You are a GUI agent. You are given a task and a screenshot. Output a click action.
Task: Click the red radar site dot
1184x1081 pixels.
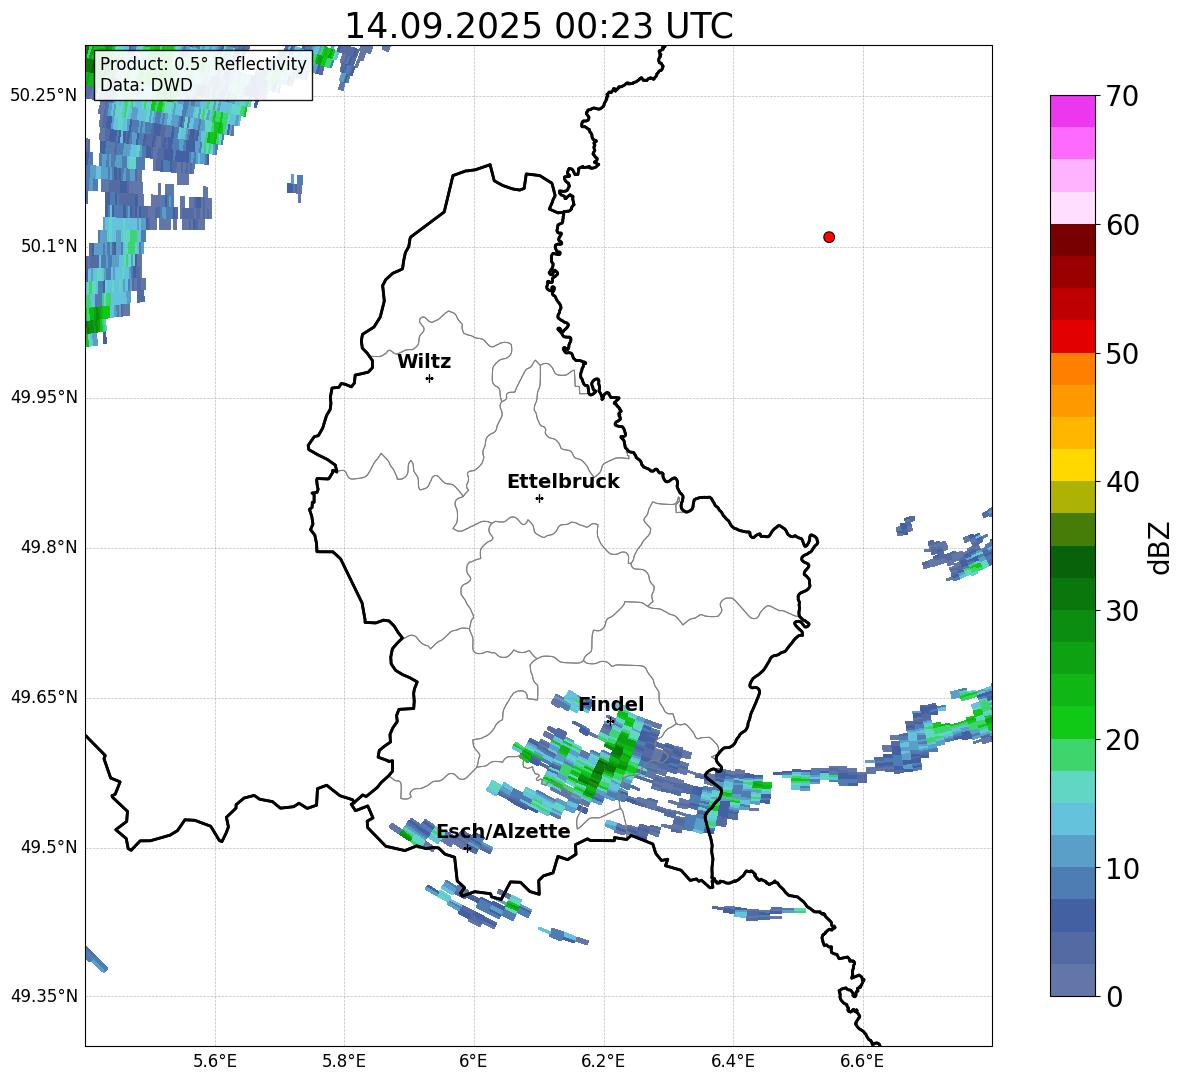829,237
